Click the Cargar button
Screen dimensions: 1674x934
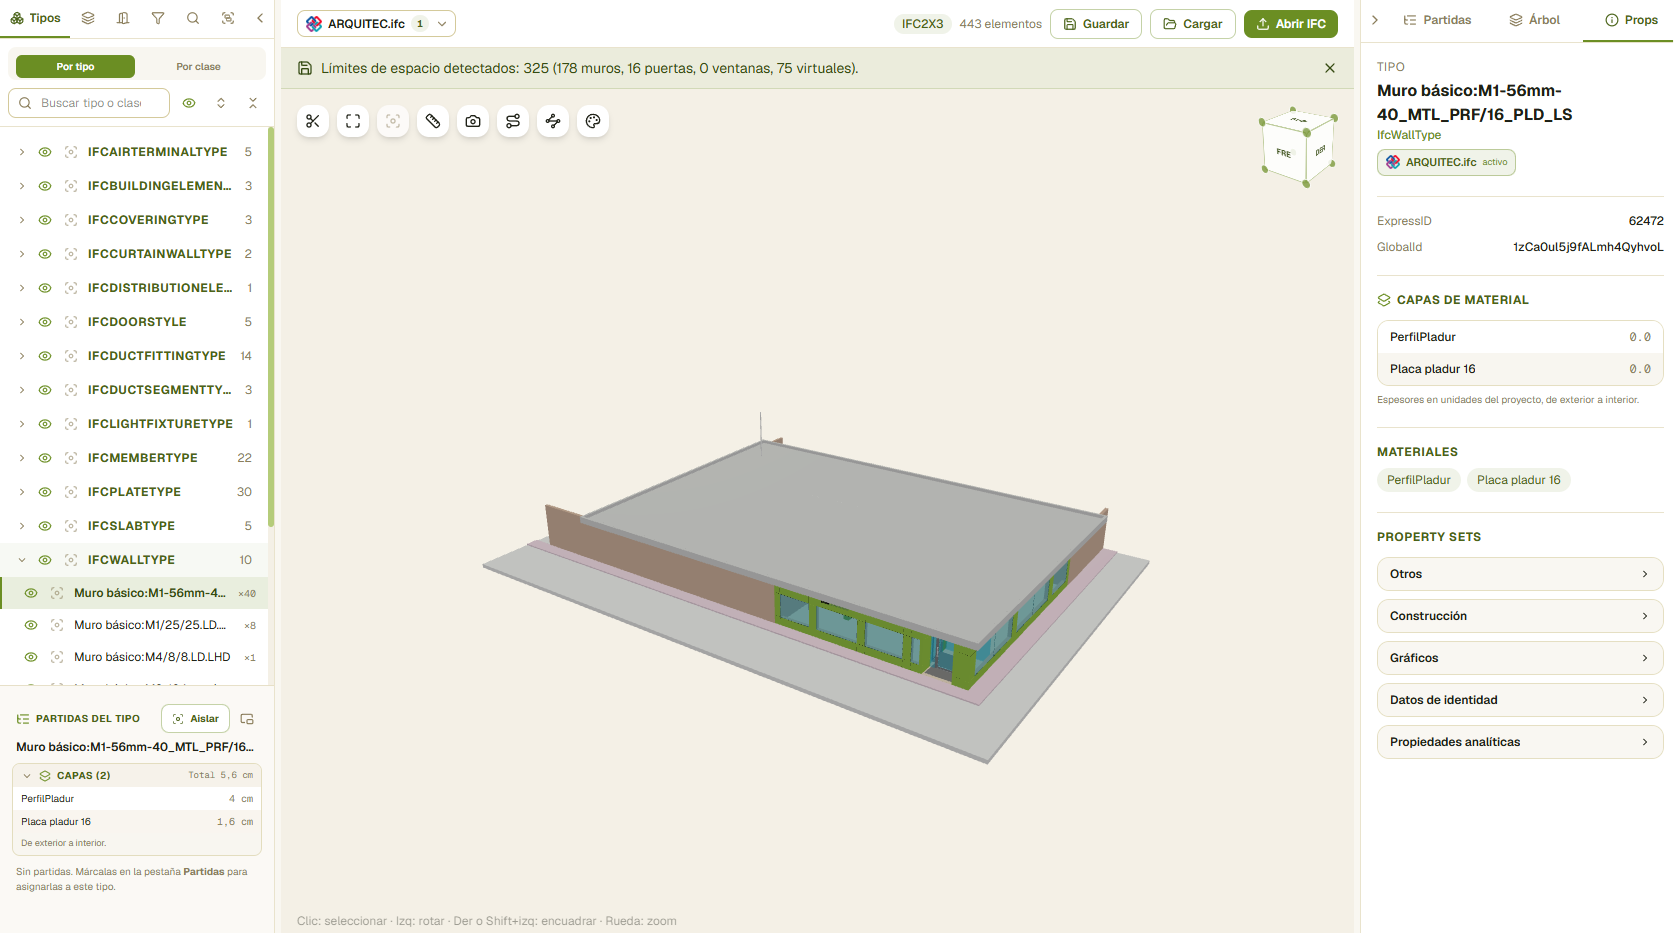[1193, 24]
